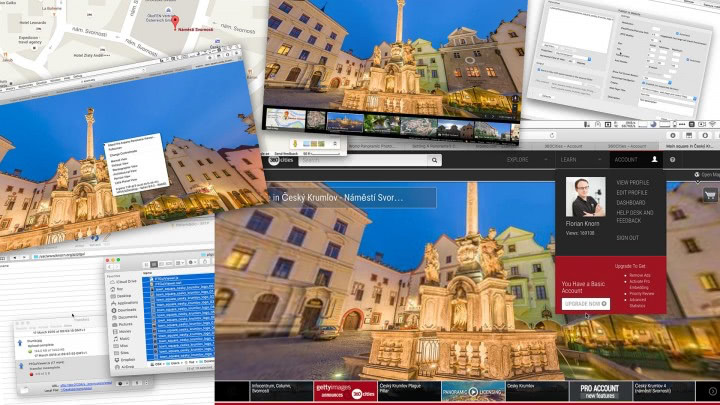Image resolution: width=720 pixels, height=405 pixels.
Task: Choose DASHBOARD in the account menu
Action: [x=631, y=202]
